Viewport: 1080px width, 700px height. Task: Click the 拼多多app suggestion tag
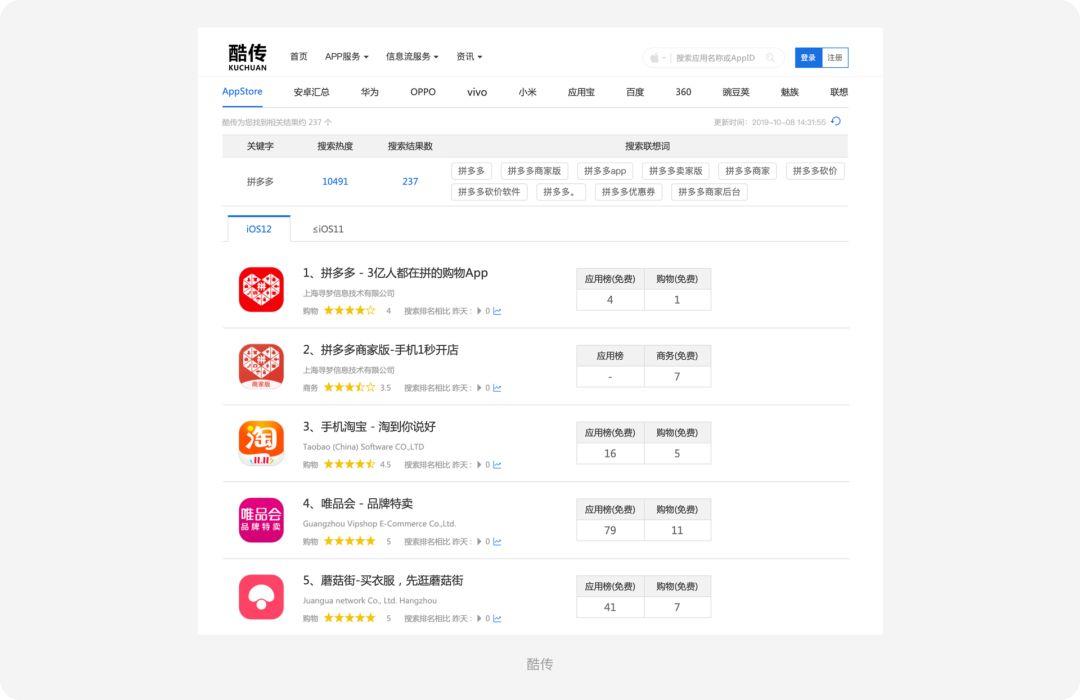coord(605,171)
